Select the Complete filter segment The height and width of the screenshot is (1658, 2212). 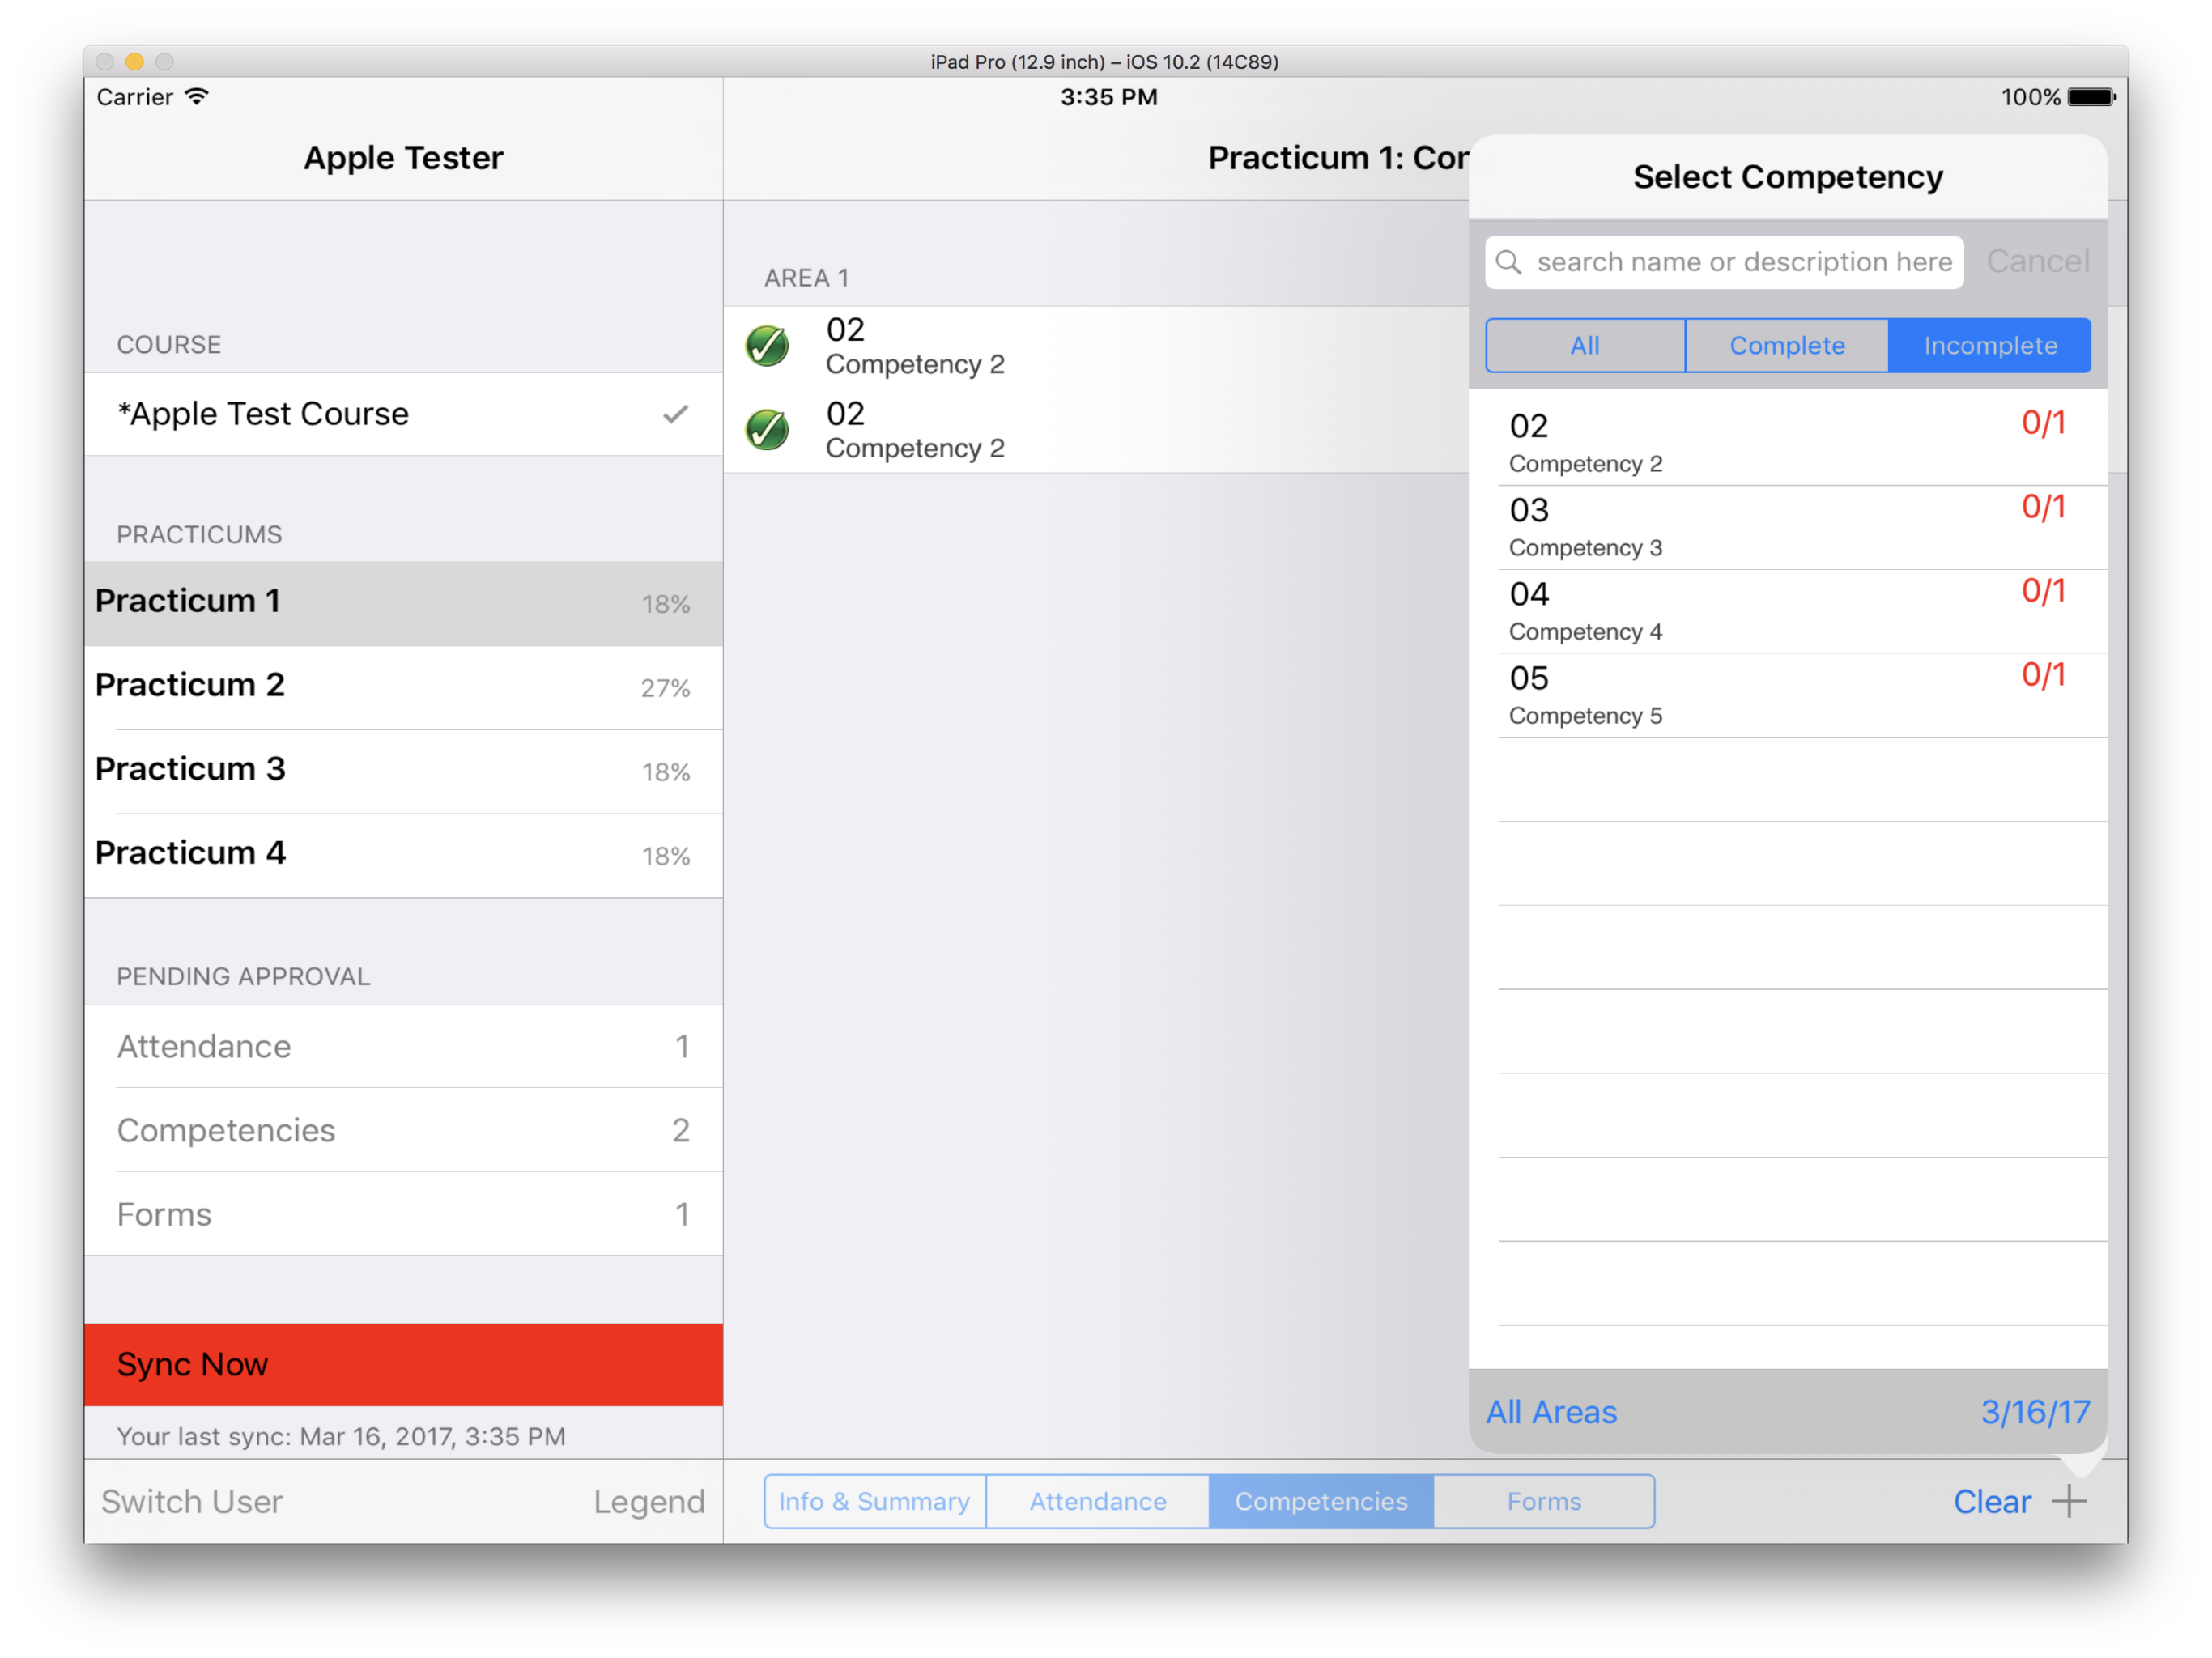pos(1787,346)
